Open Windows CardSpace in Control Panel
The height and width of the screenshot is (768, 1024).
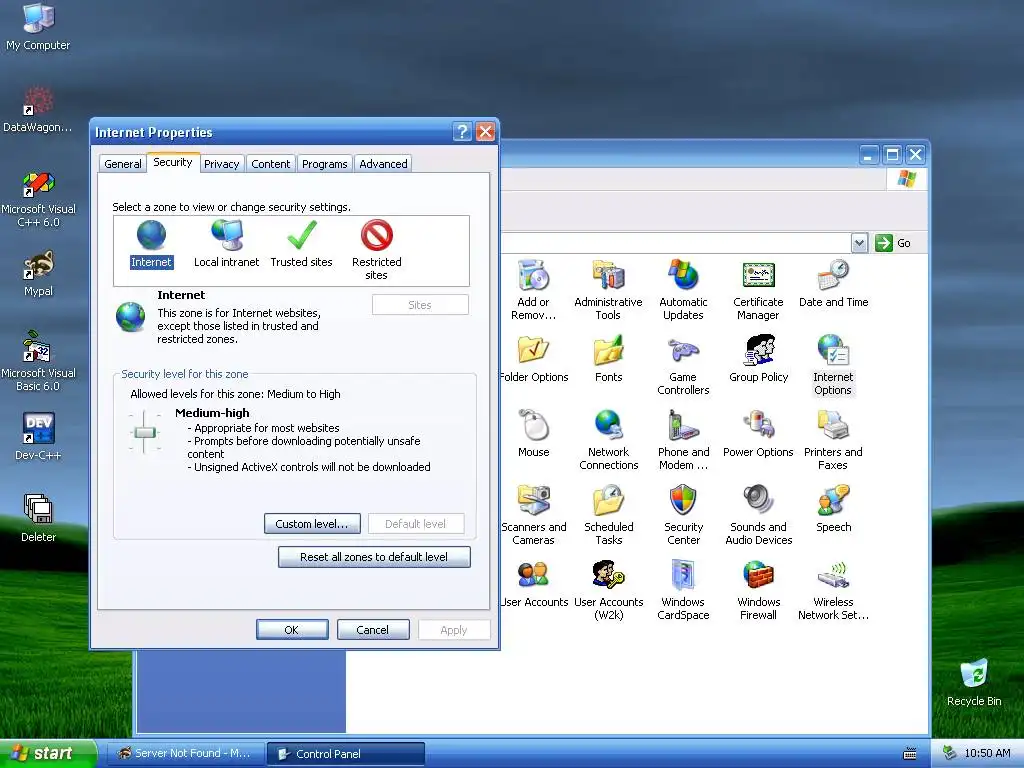pos(683,590)
